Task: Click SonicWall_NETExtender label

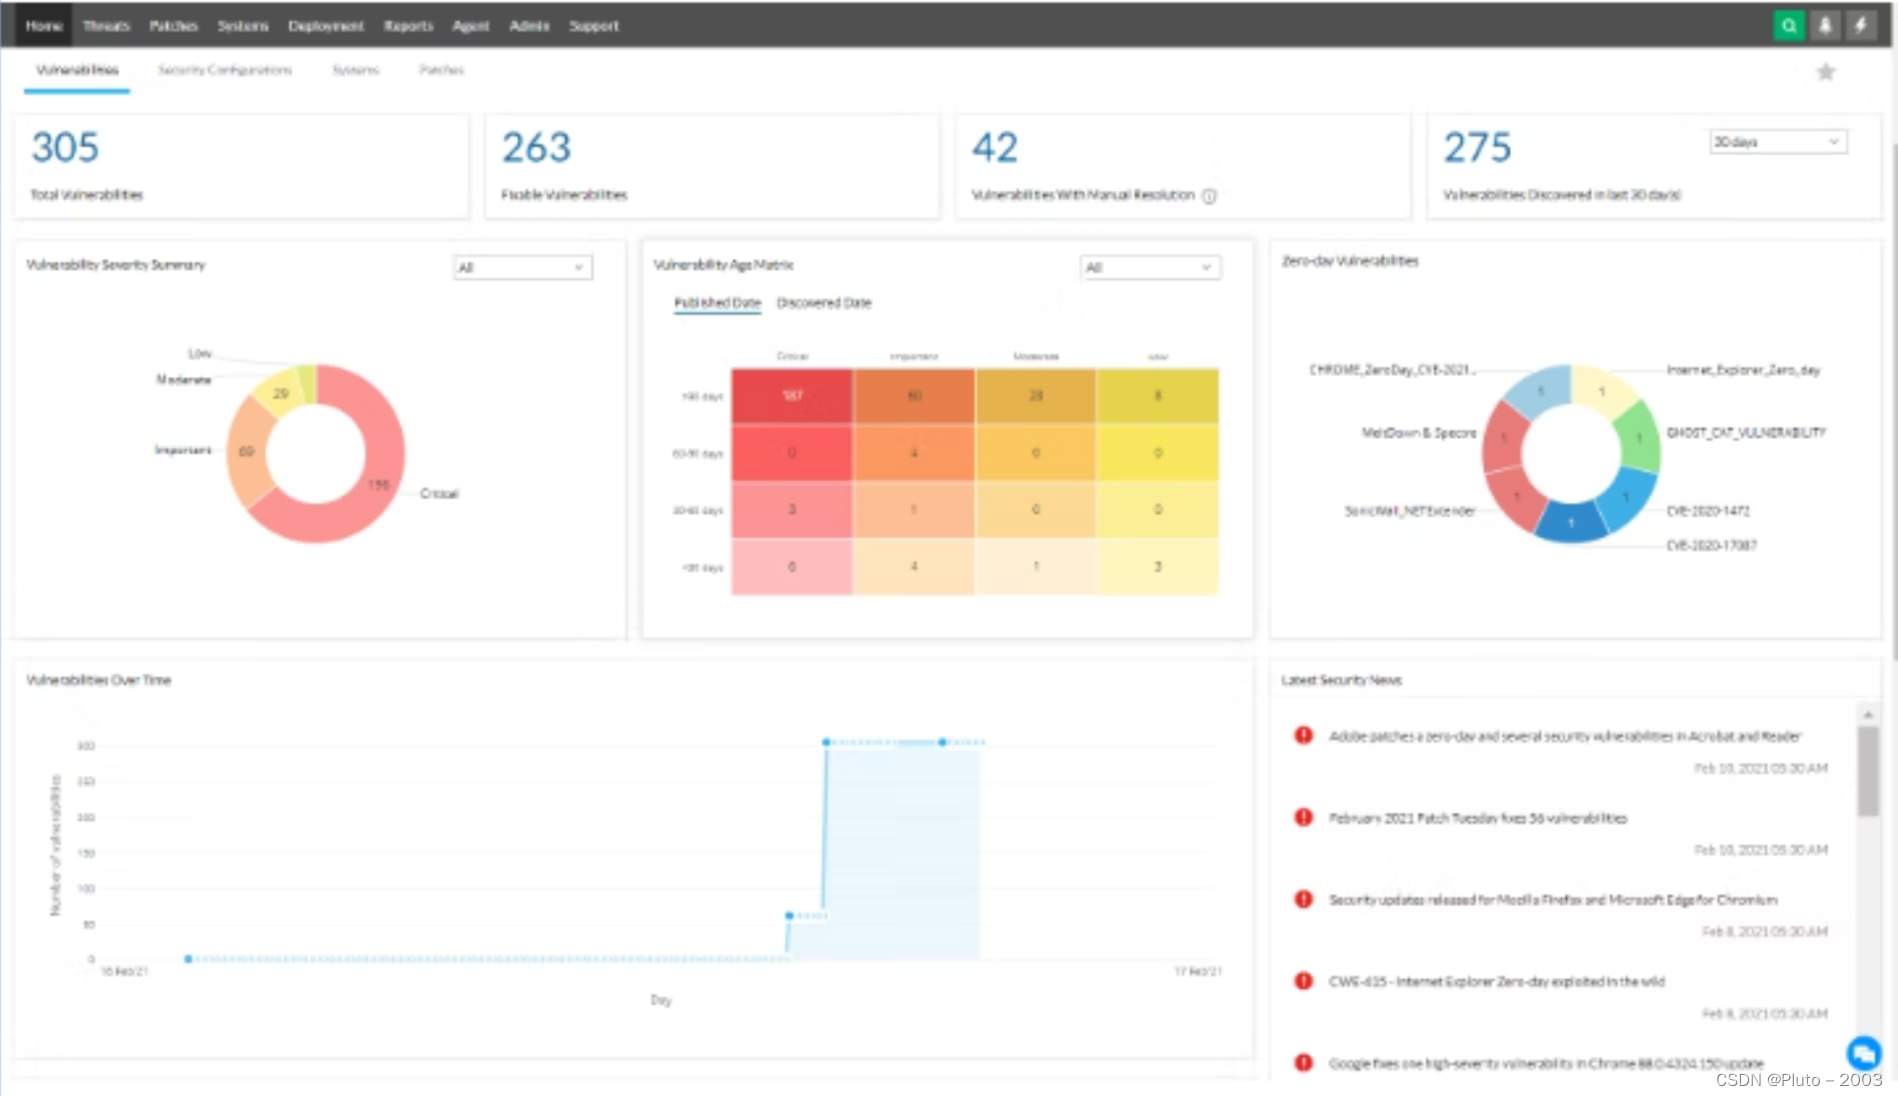Action: (1410, 511)
